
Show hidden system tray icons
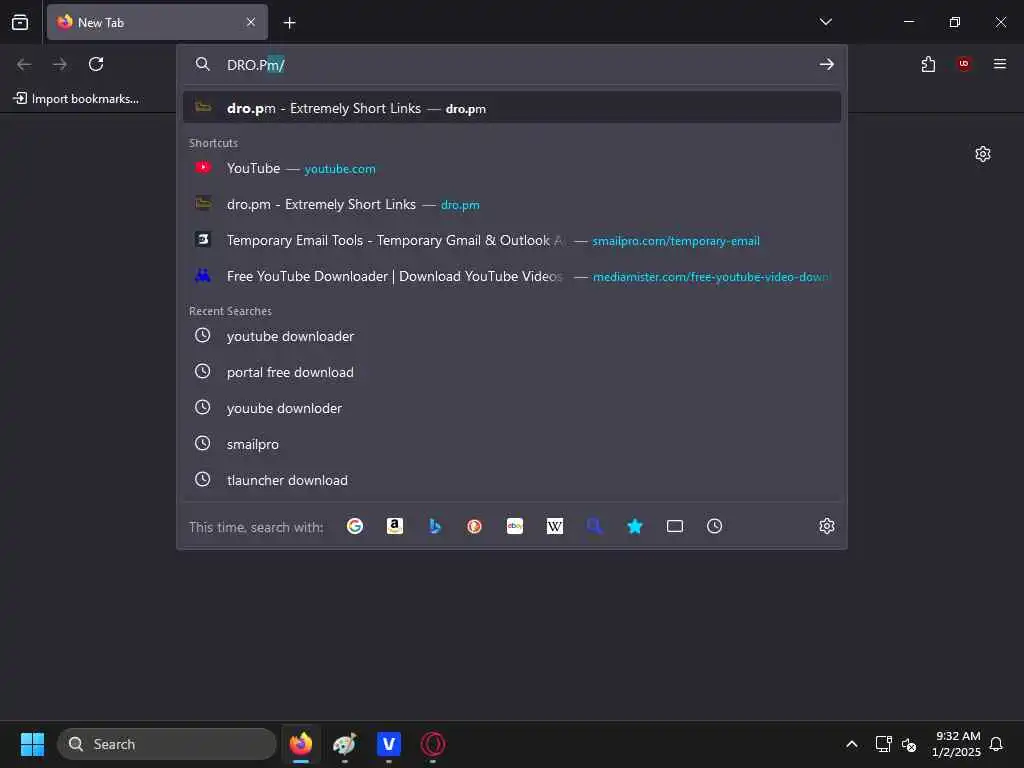[852, 744]
